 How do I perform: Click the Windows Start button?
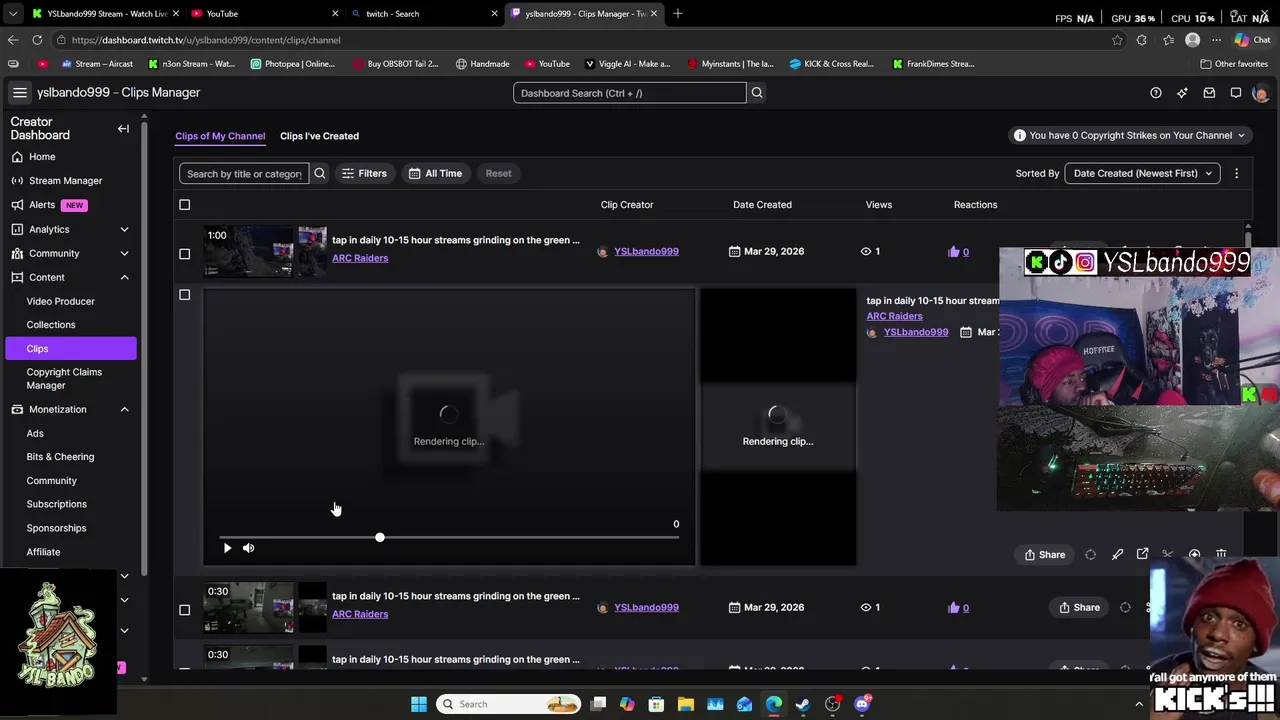(x=419, y=704)
